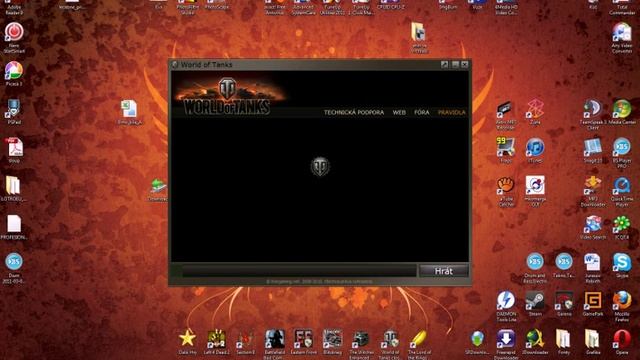Select the Blitzkrieg desktop icon
640x360 pixels.
click(332, 339)
